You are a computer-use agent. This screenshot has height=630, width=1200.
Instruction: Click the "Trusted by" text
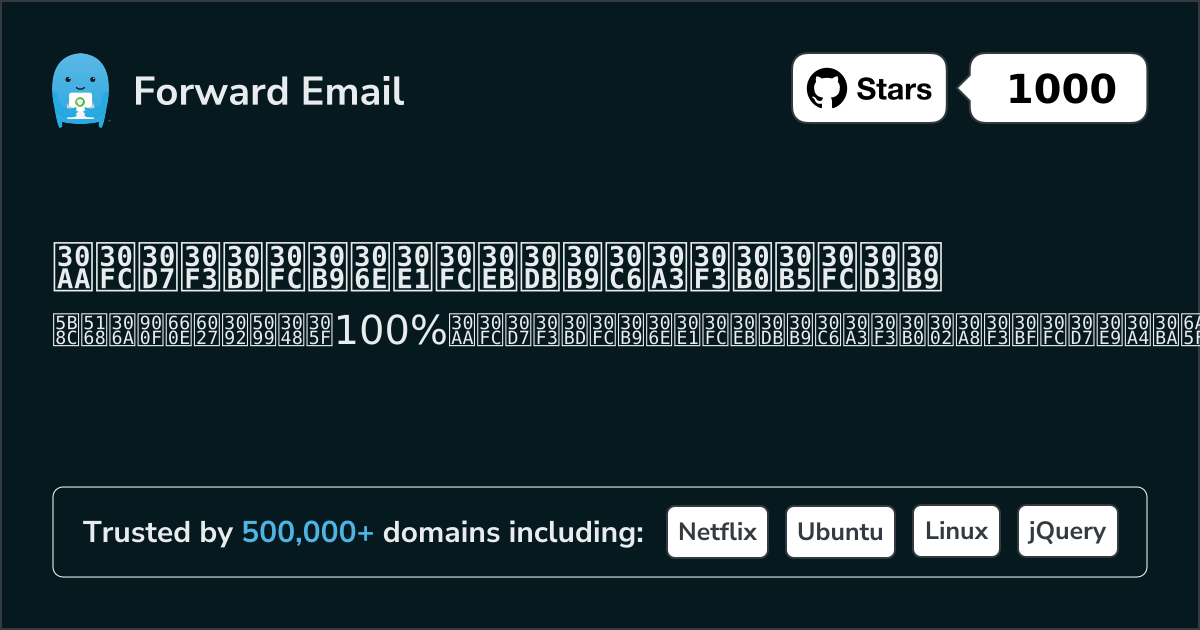click(157, 533)
